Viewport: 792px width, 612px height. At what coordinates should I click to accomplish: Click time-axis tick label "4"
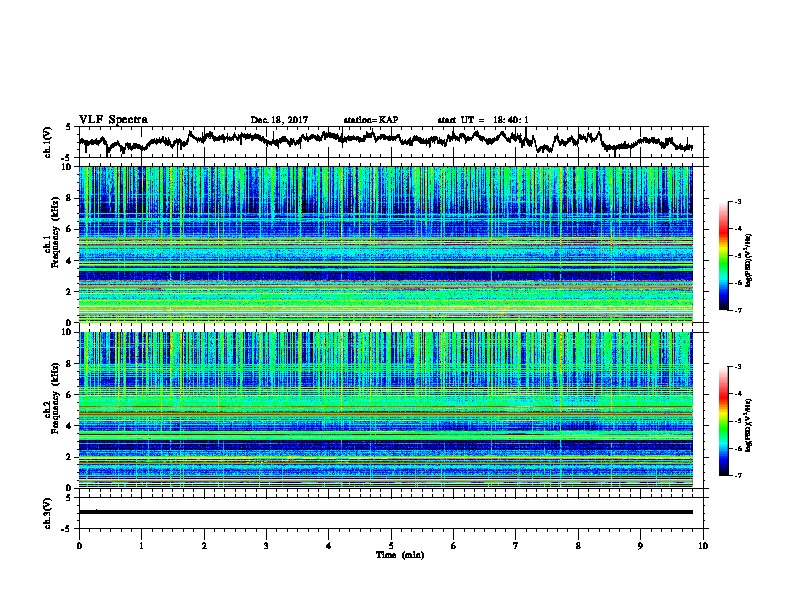click(x=329, y=546)
